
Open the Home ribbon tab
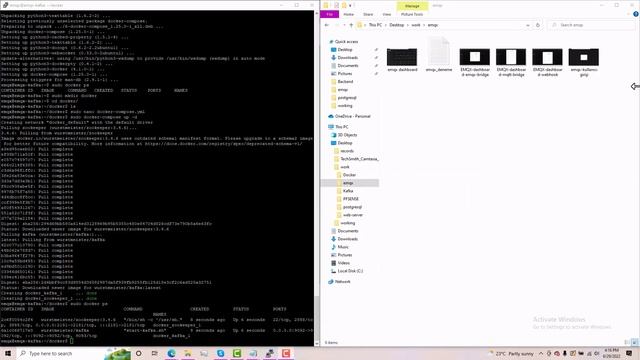click(348, 14)
